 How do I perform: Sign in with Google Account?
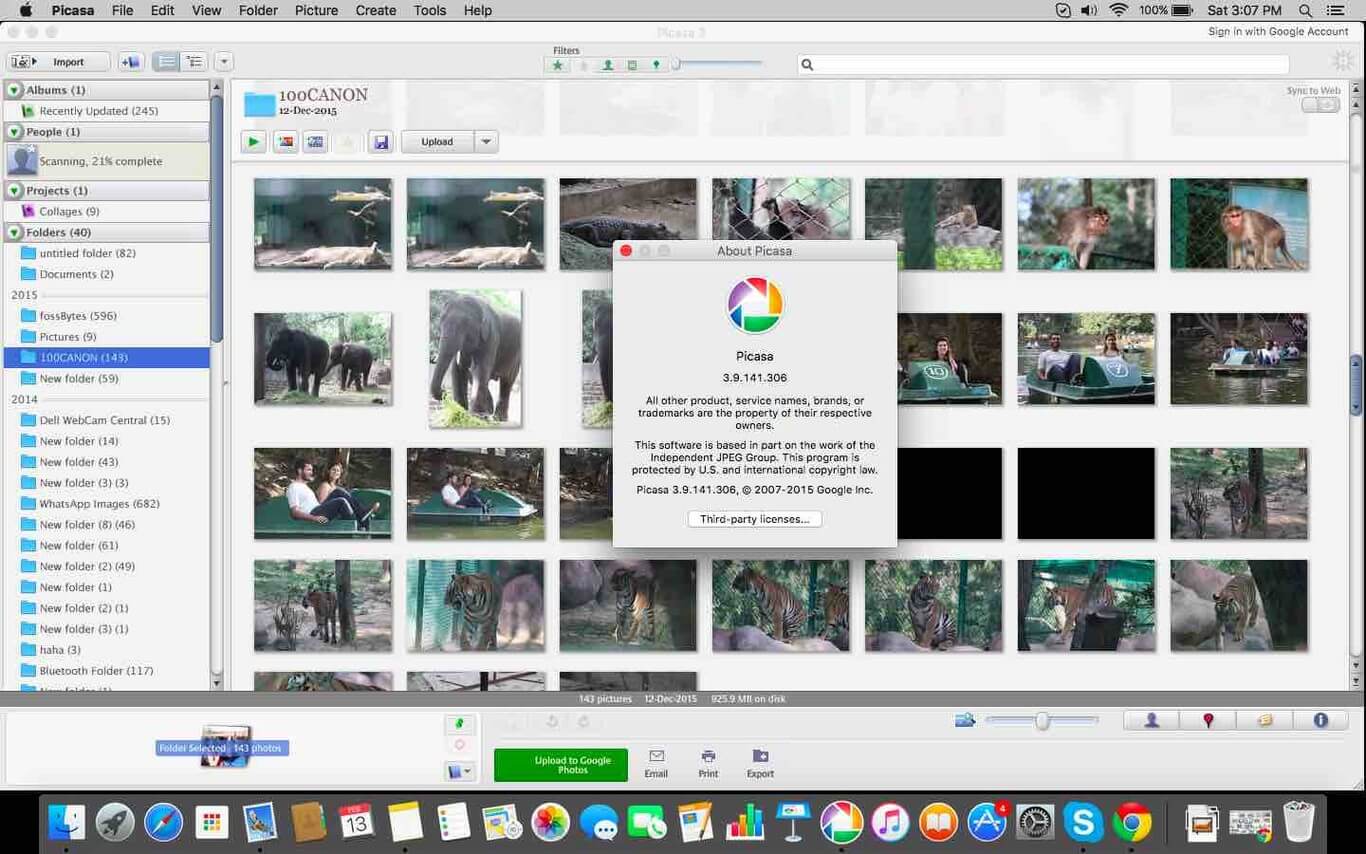(x=1278, y=32)
